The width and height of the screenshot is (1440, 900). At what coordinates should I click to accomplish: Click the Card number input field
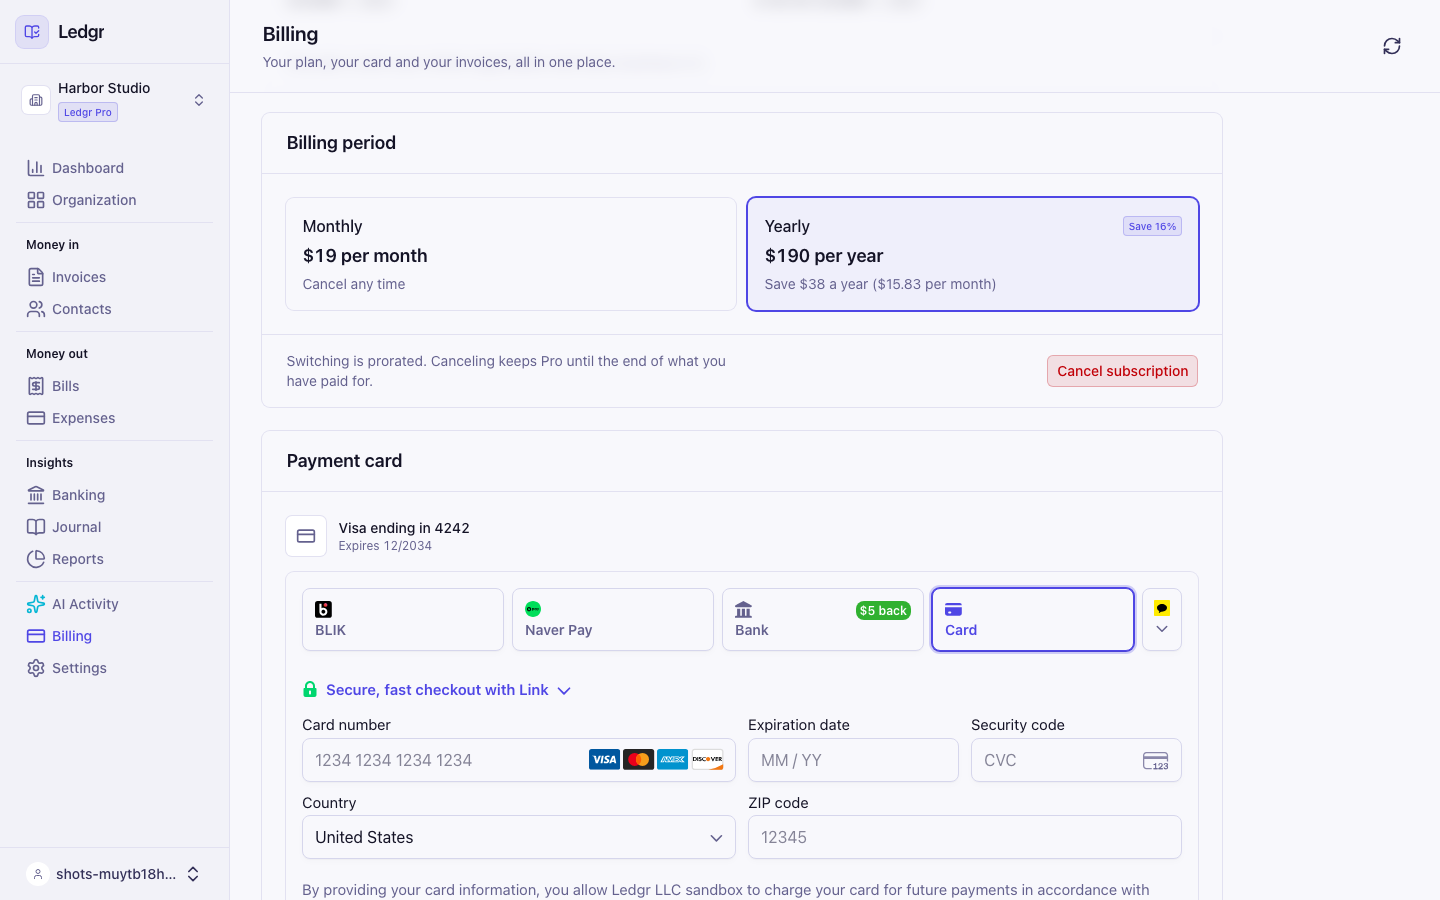click(519, 760)
